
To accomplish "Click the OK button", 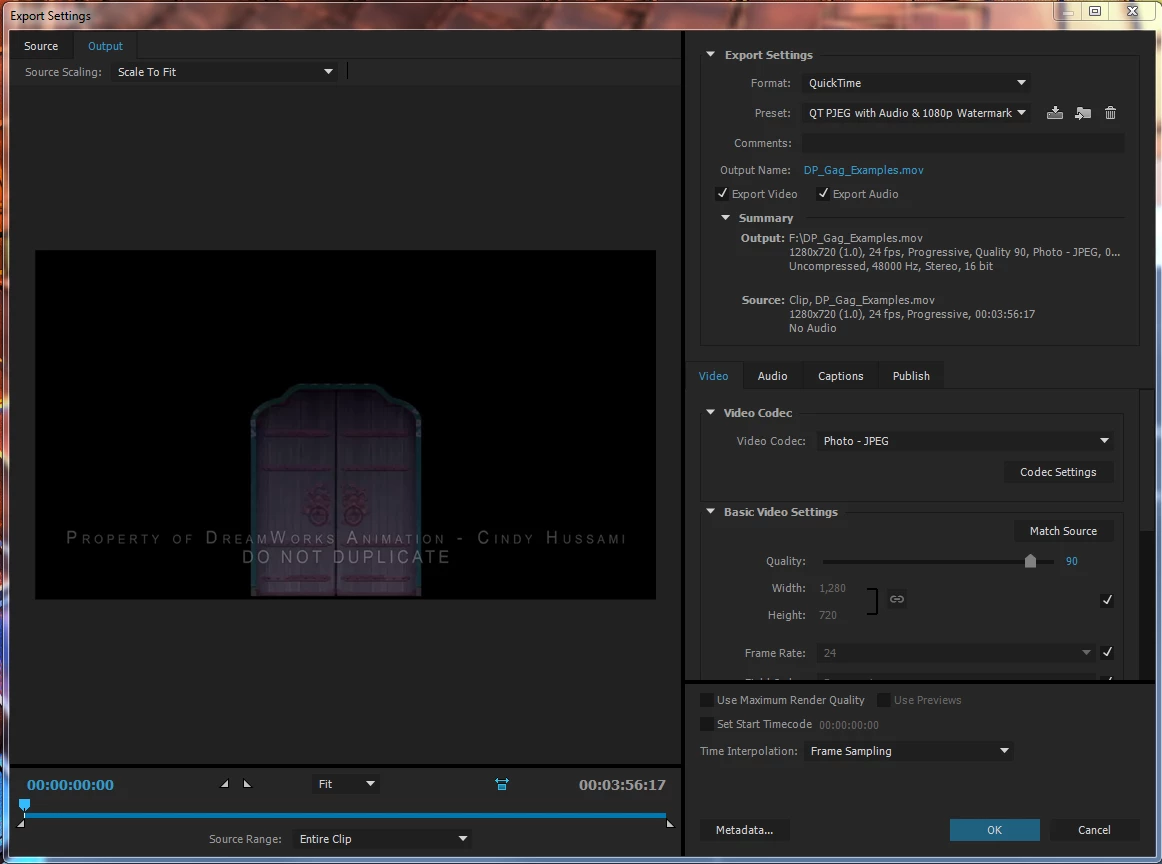I will pyautogui.click(x=995, y=830).
